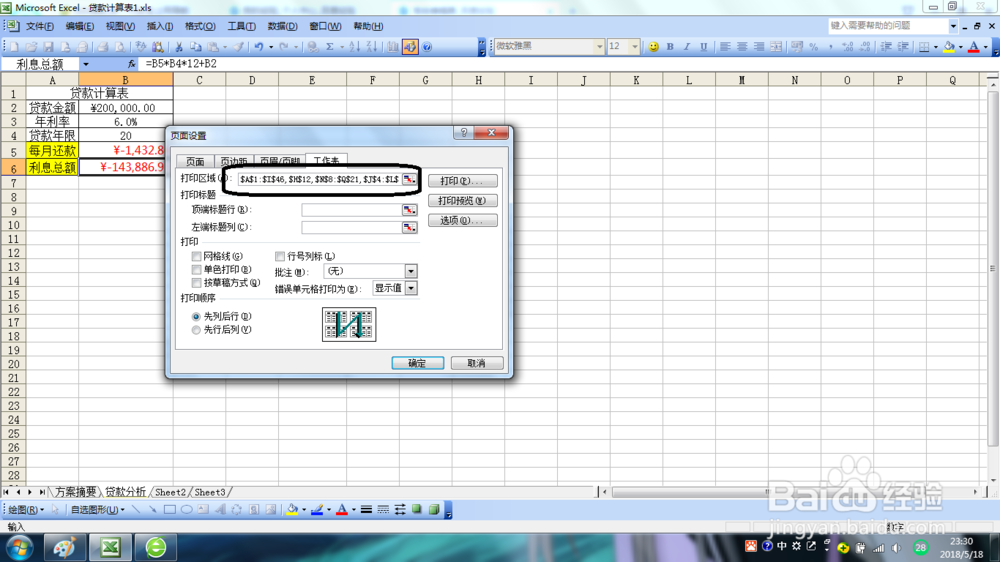Expand the Borders dropdown arrow
This screenshot has height=562, width=1000.
(x=935, y=47)
